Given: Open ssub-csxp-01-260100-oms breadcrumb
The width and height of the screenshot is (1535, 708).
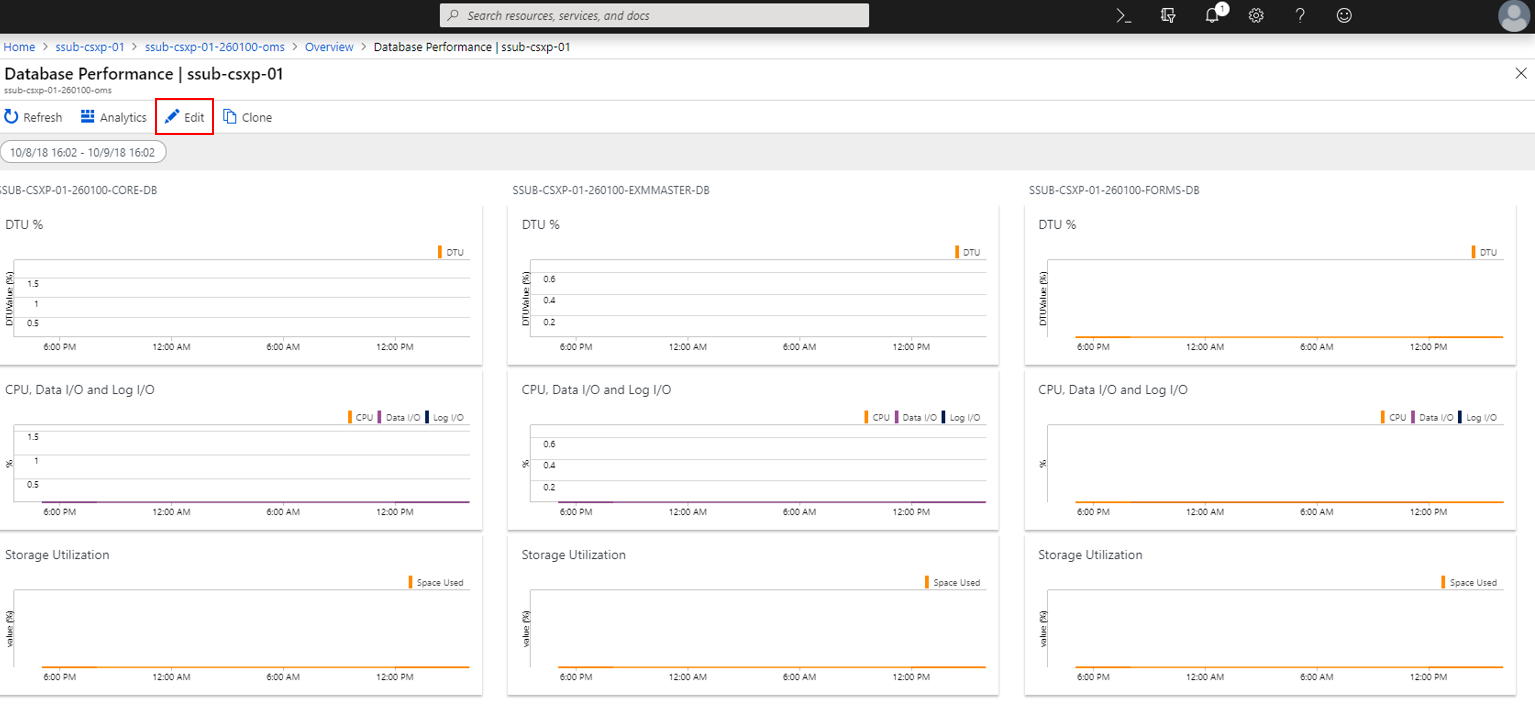Looking at the screenshot, I should [216, 47].
